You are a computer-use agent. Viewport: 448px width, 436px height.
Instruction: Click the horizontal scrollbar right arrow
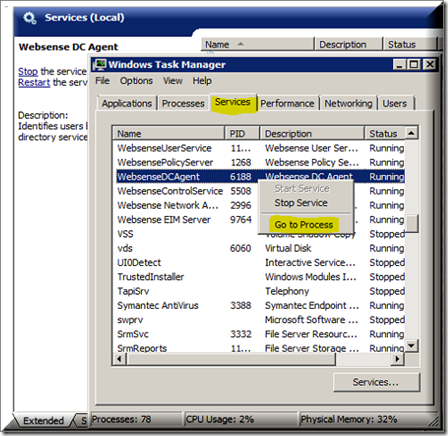coord(397,359)
